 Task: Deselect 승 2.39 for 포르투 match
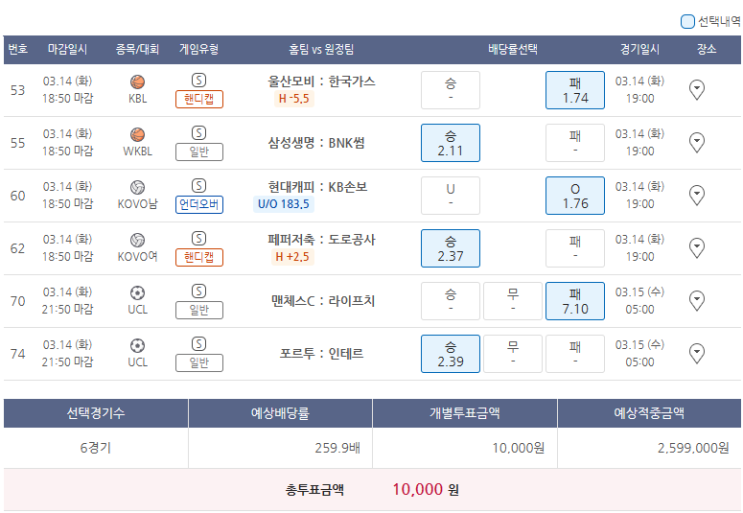point(450,353)
